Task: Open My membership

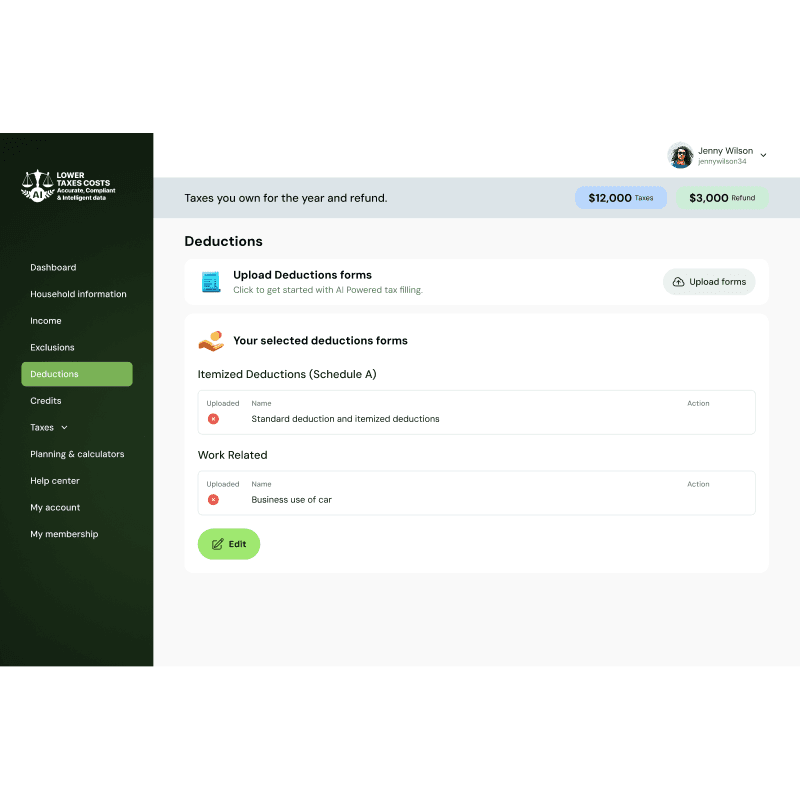Action: (64, 534)
